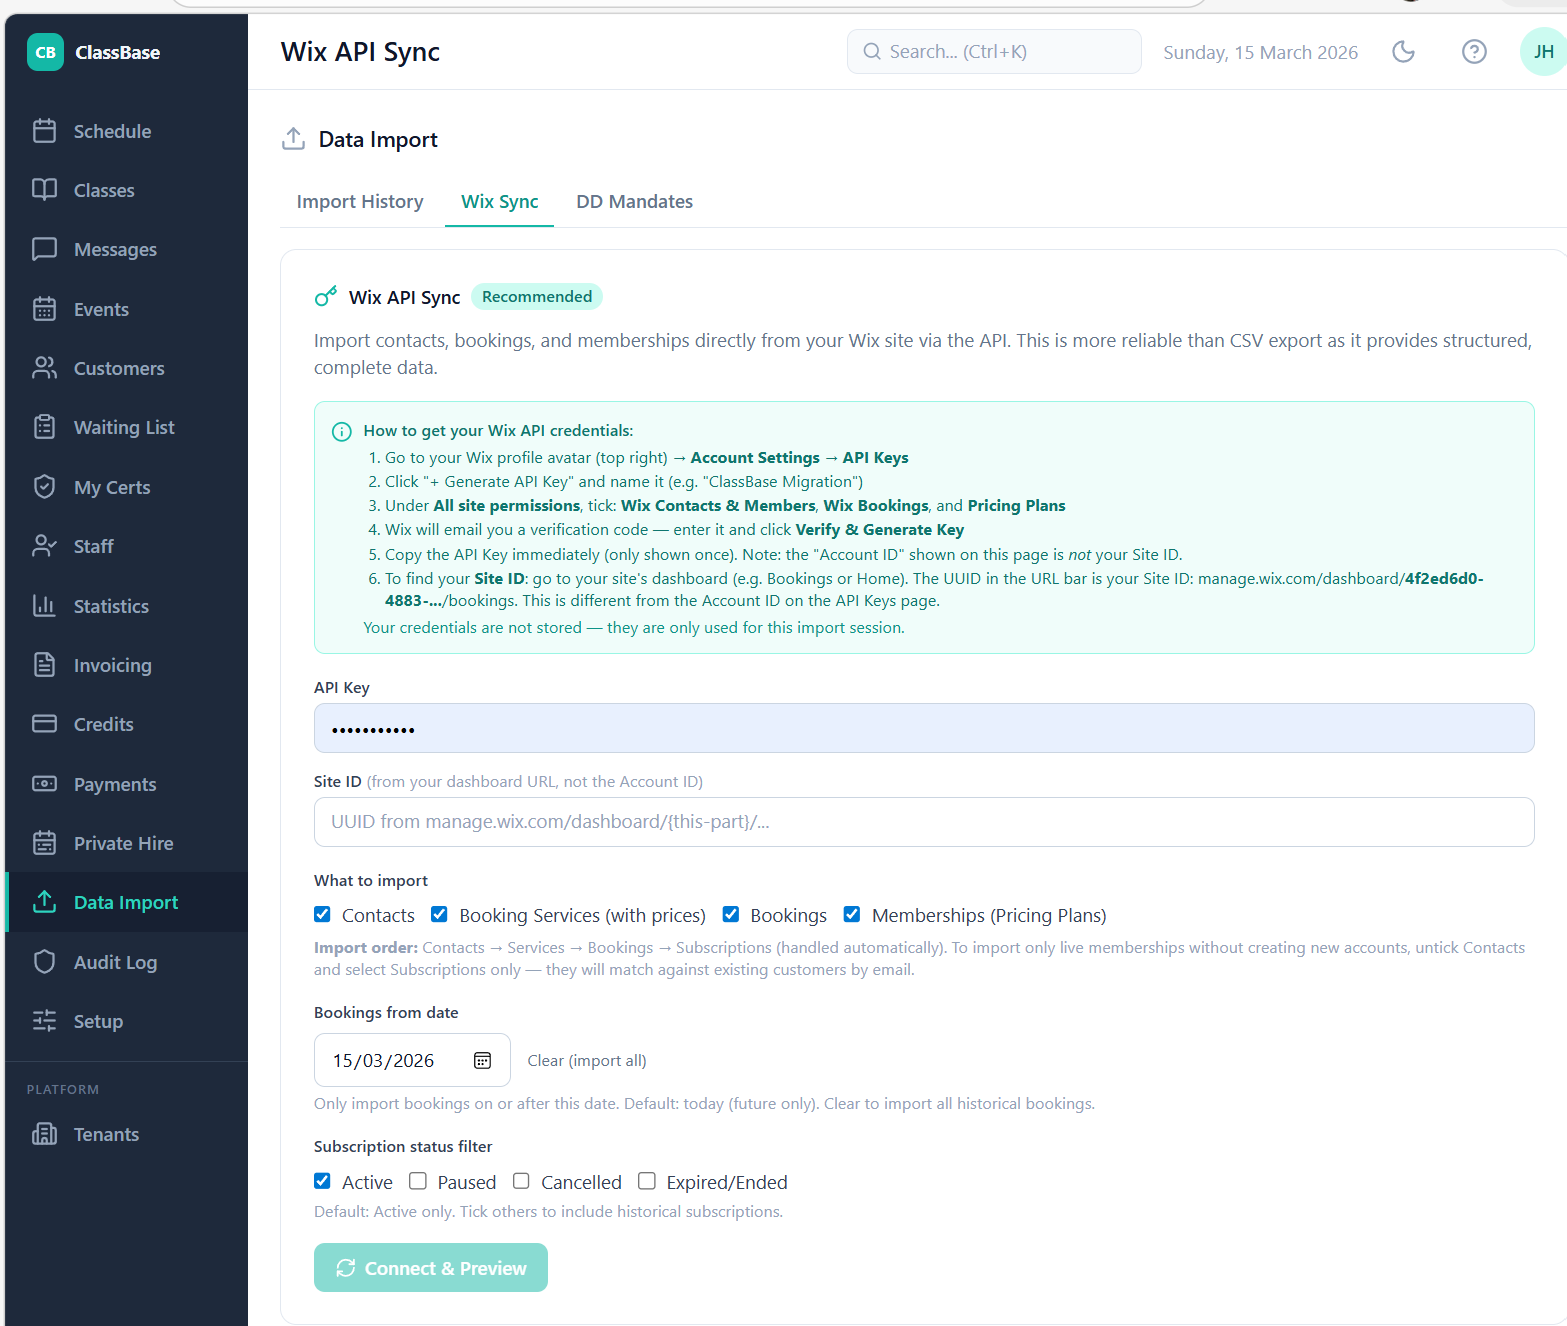Open help via the question mark icon
Image resolution: width=1567 pixels, height=1326 pixels.
click(1474, 52)
